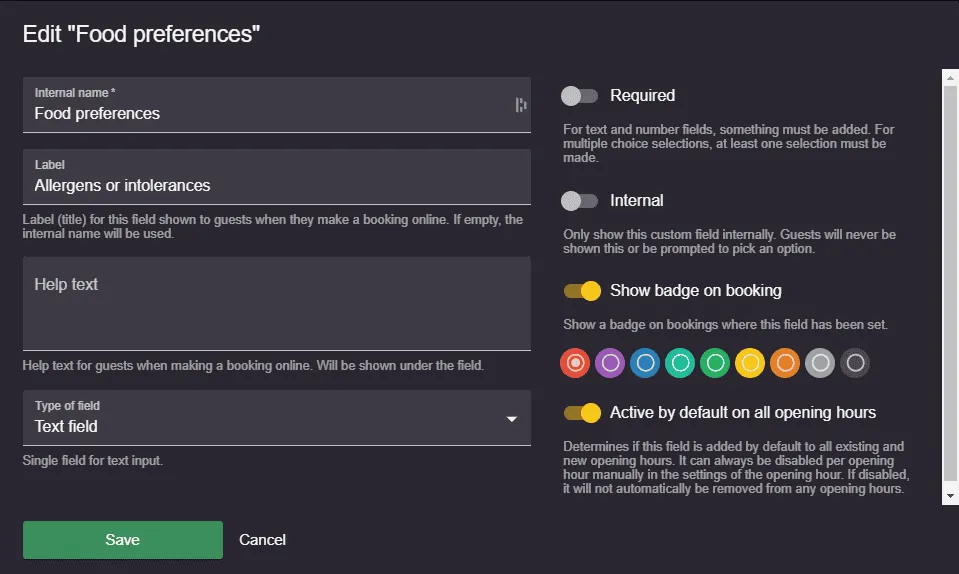The width and height of the screenshot is (959, 574).
Task: Select the light gray badge color
Action: (820, 363)
